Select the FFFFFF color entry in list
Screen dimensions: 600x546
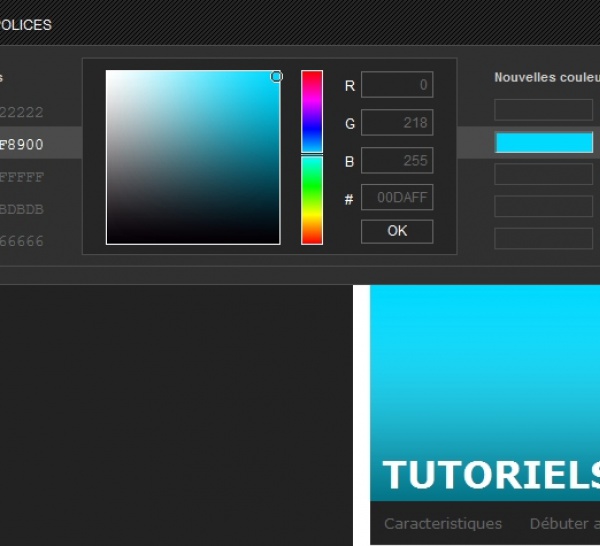tap(22, 177)
